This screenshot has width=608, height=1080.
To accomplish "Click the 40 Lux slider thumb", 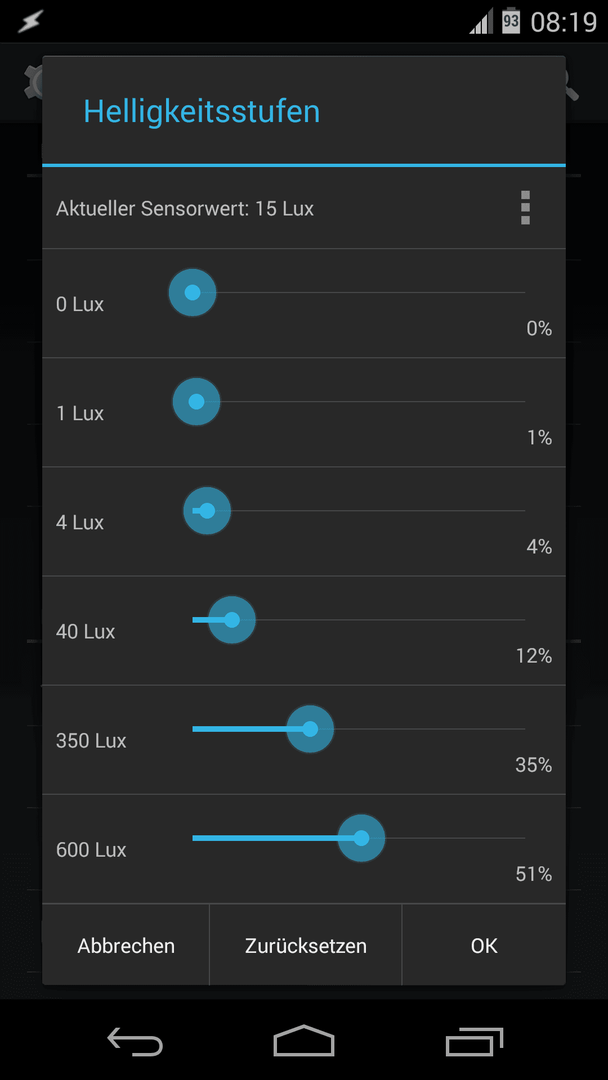I will pyautogui.click(x=232, y=620).
